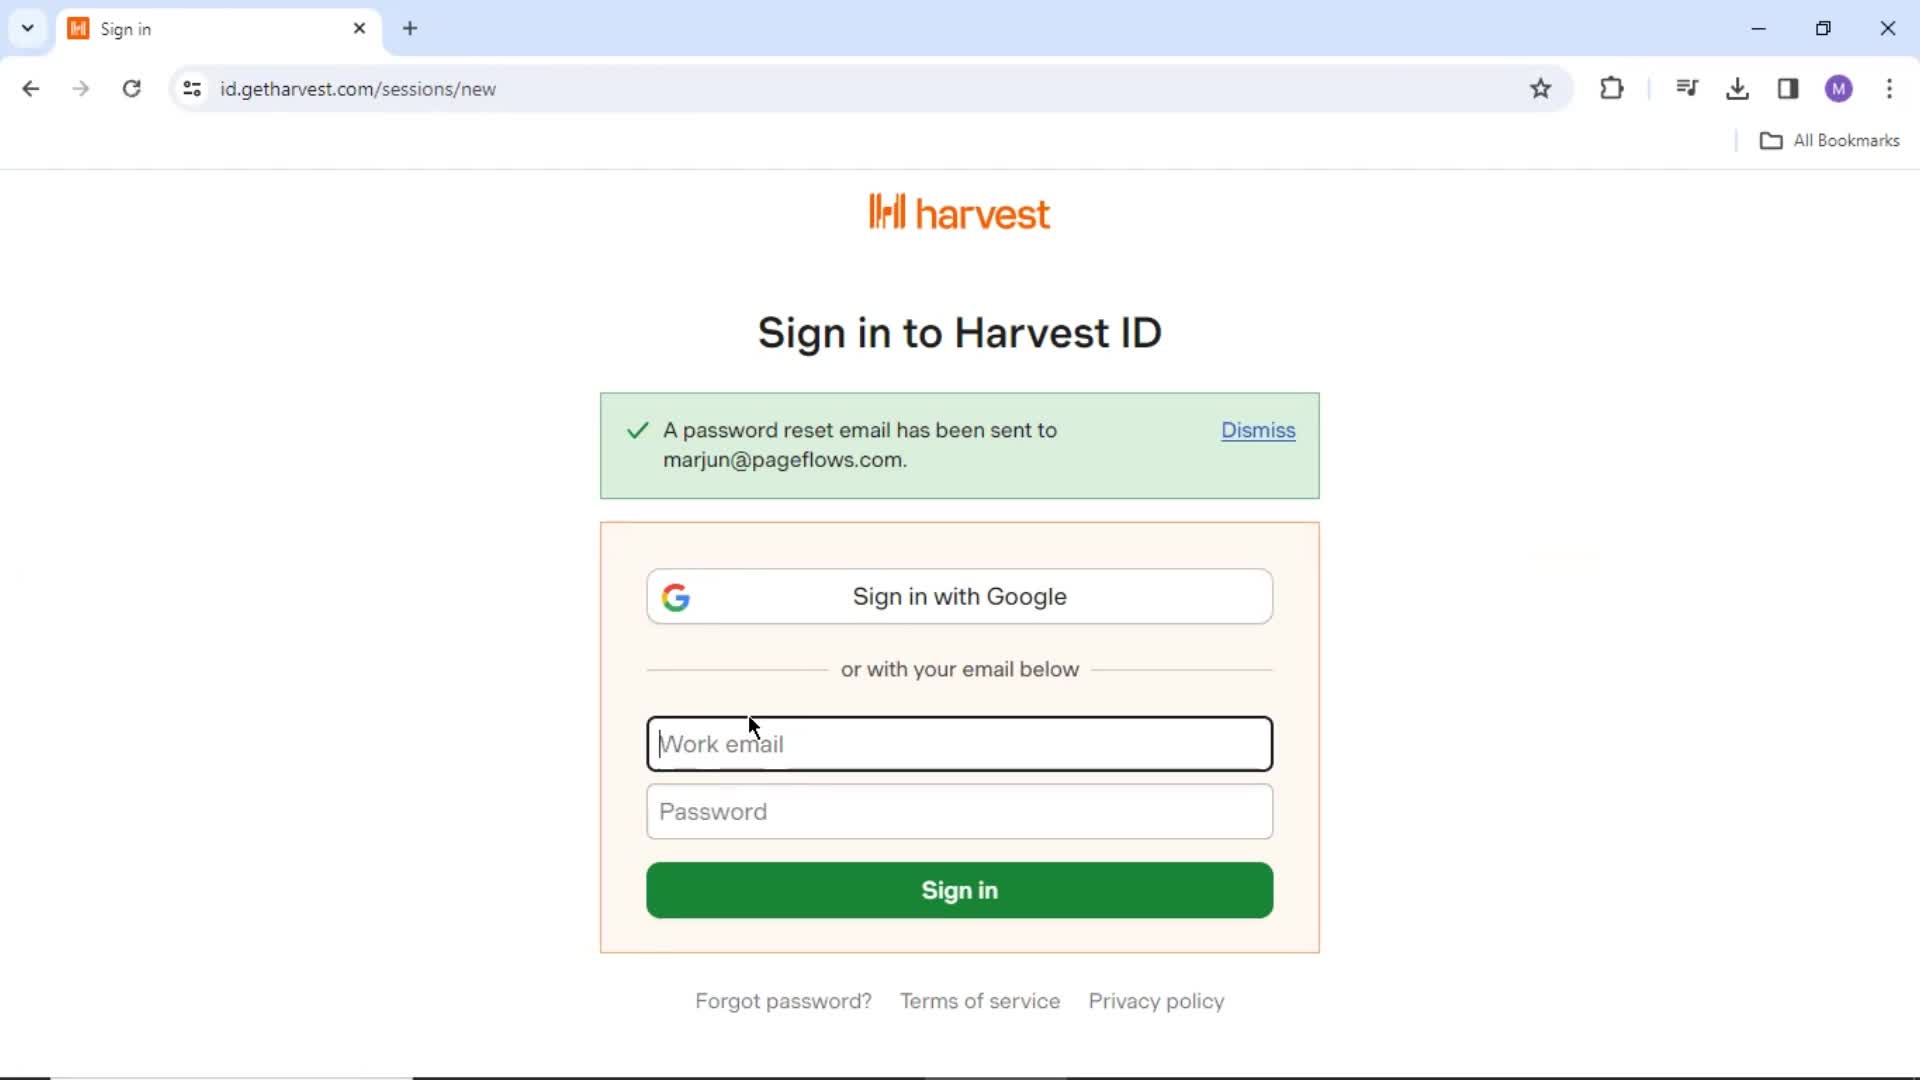Click the browser address bar URL
This screenshot has width=1920, height=1080.
pos(357,88)
